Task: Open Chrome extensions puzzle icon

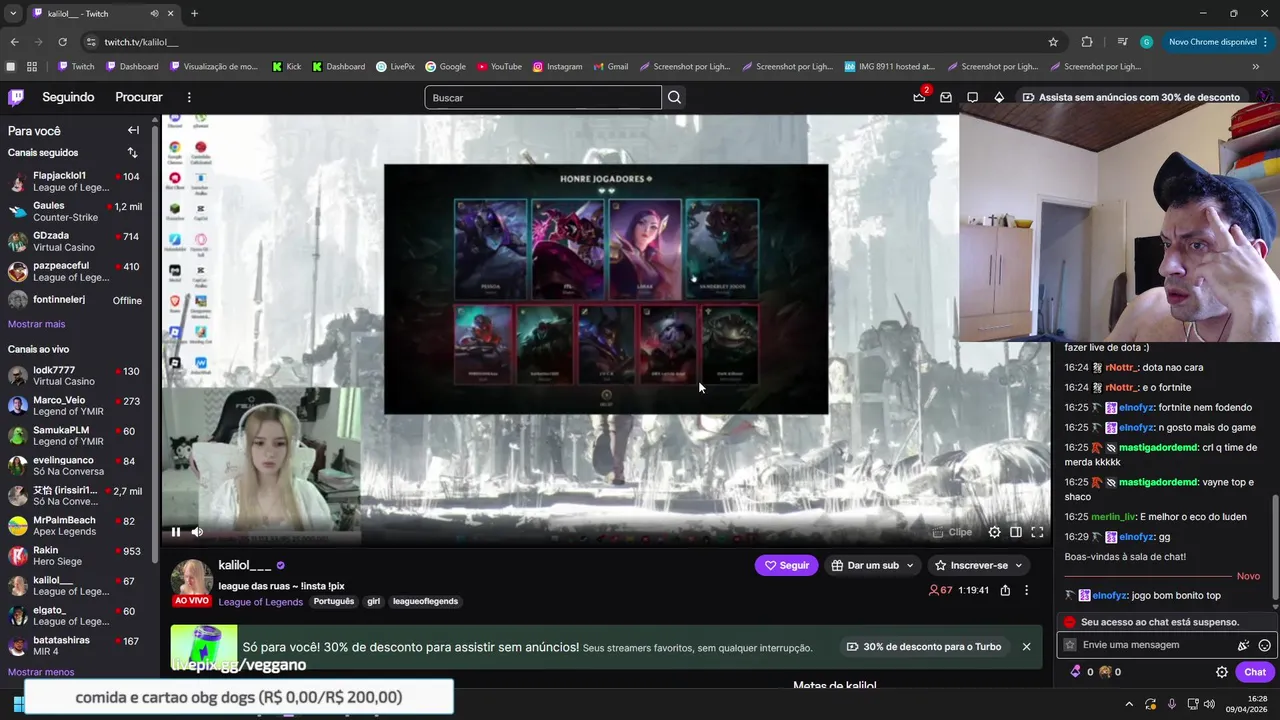Action: coord(1087,42)
